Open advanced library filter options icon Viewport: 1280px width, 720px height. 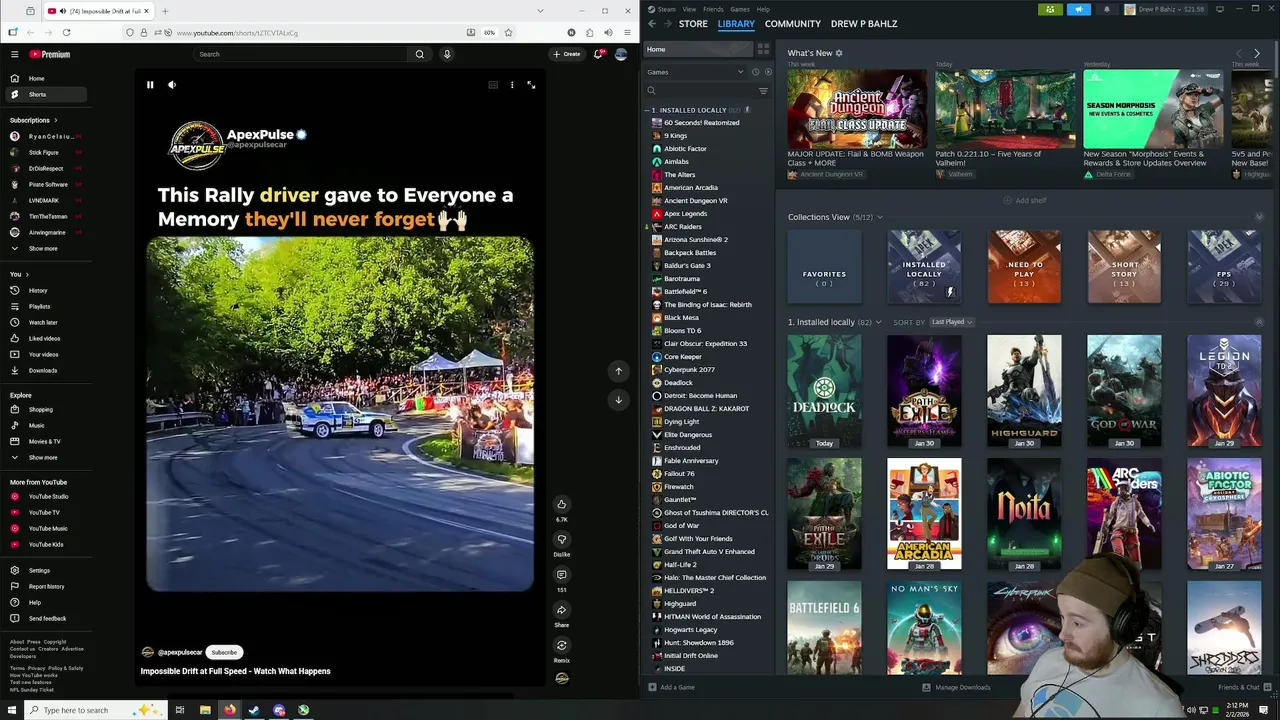763,91
